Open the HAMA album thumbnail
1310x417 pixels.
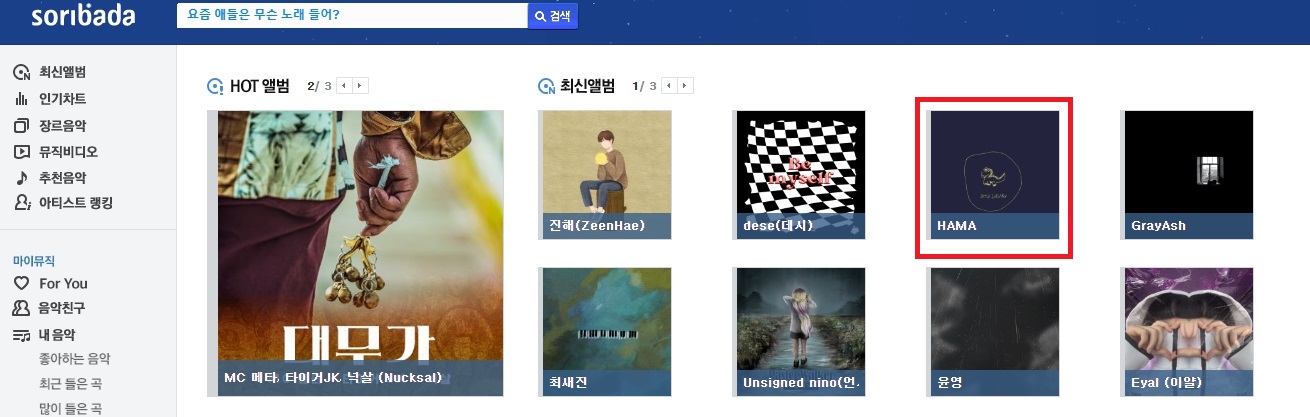tap(995, 175)
